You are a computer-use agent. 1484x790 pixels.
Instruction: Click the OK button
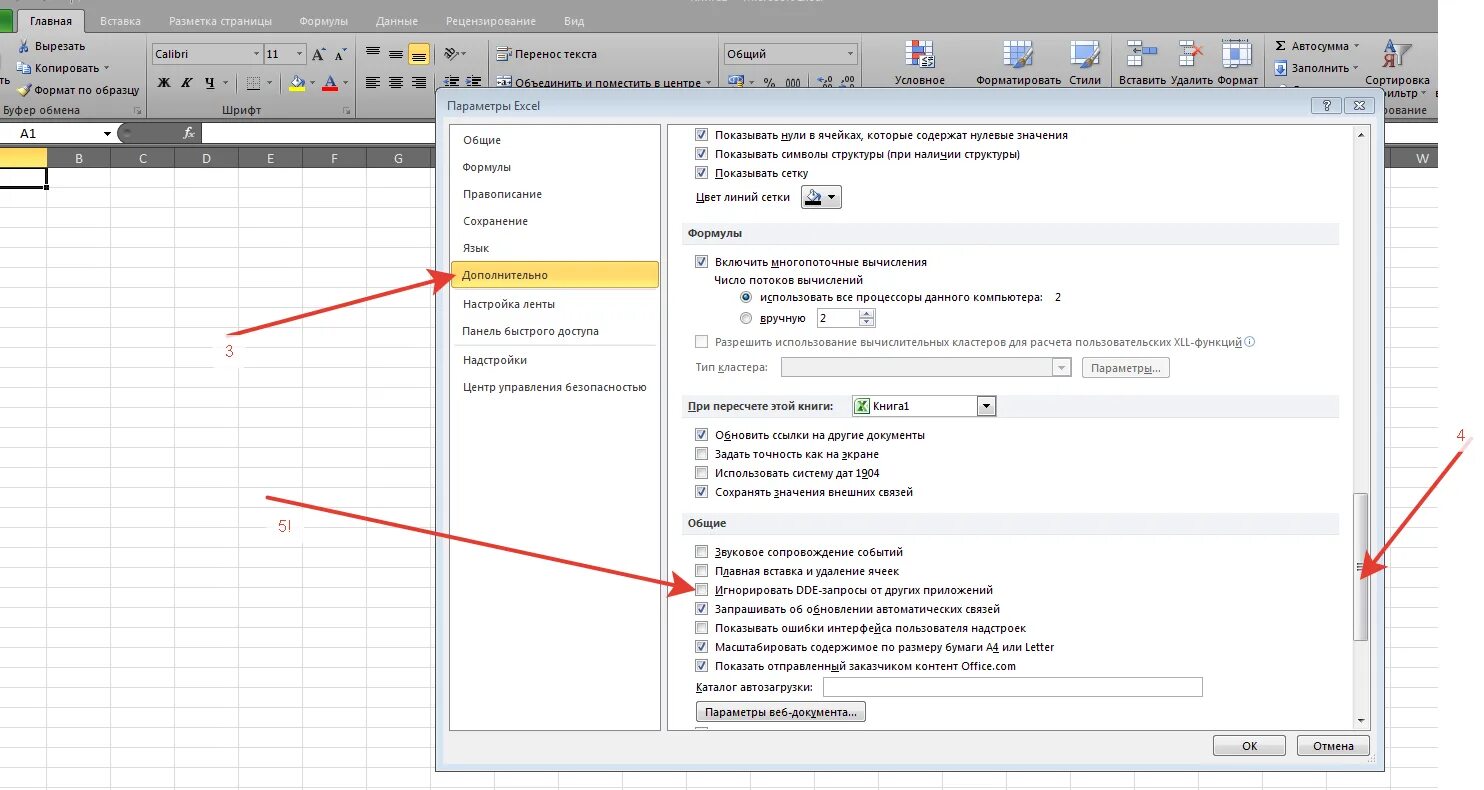pos(1250,746)
